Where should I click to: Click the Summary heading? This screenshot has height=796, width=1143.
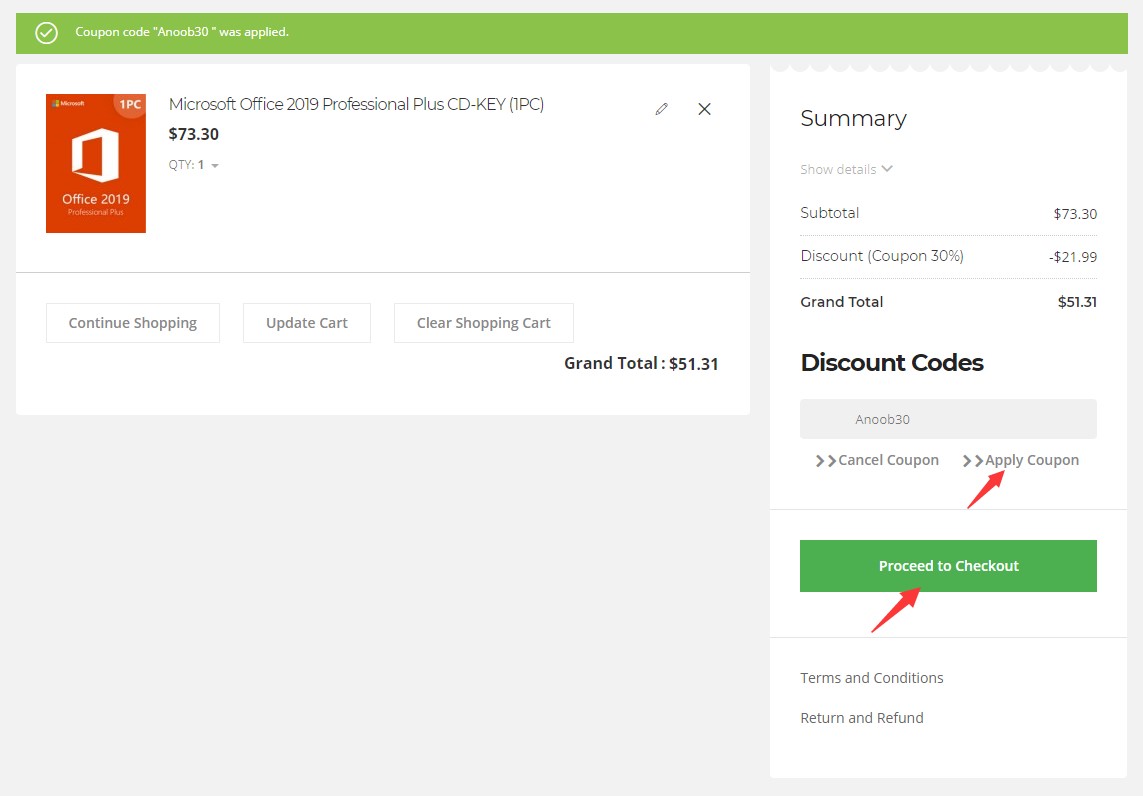tap(853, 118)
